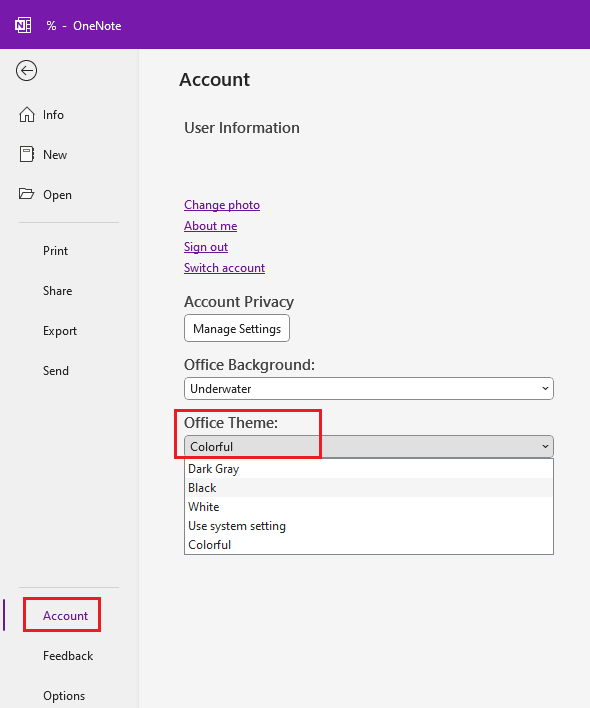
Task: Open the Share page
Action: [57, 291]
